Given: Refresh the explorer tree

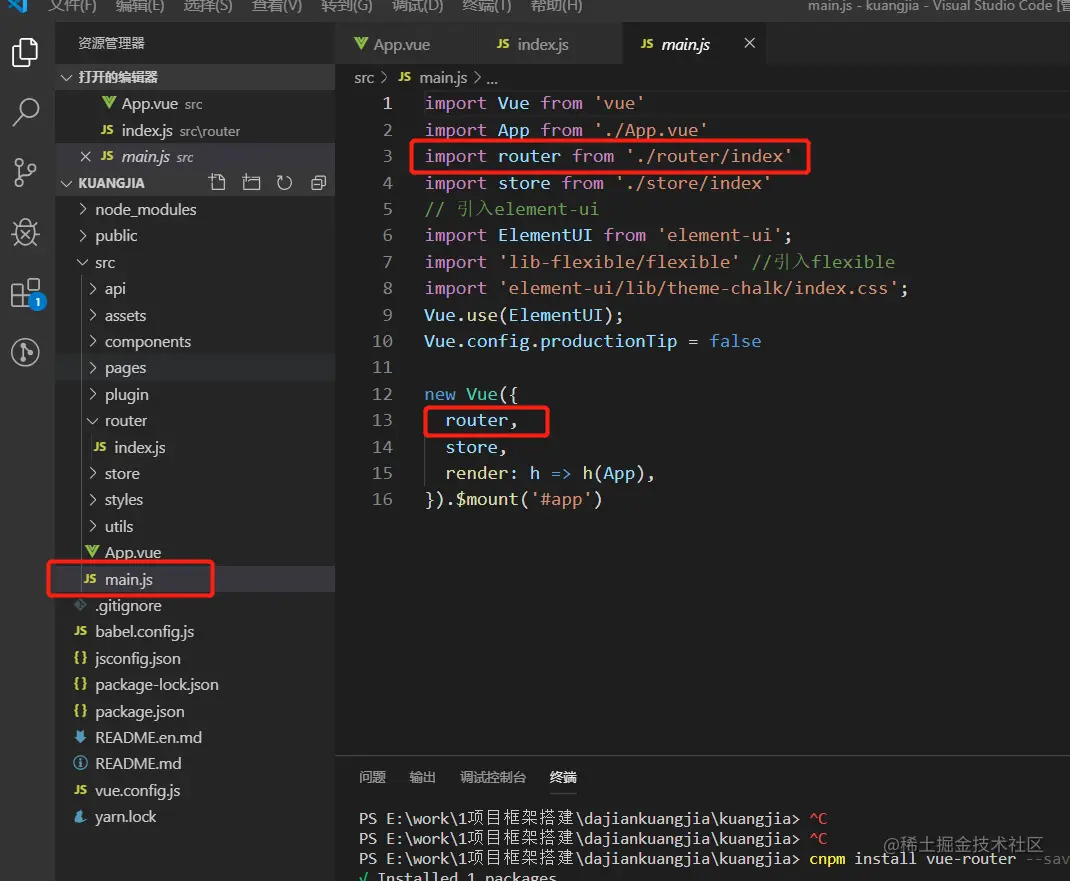Looking at the screenshot, I should pyautogui.click(x=285, y=182).
